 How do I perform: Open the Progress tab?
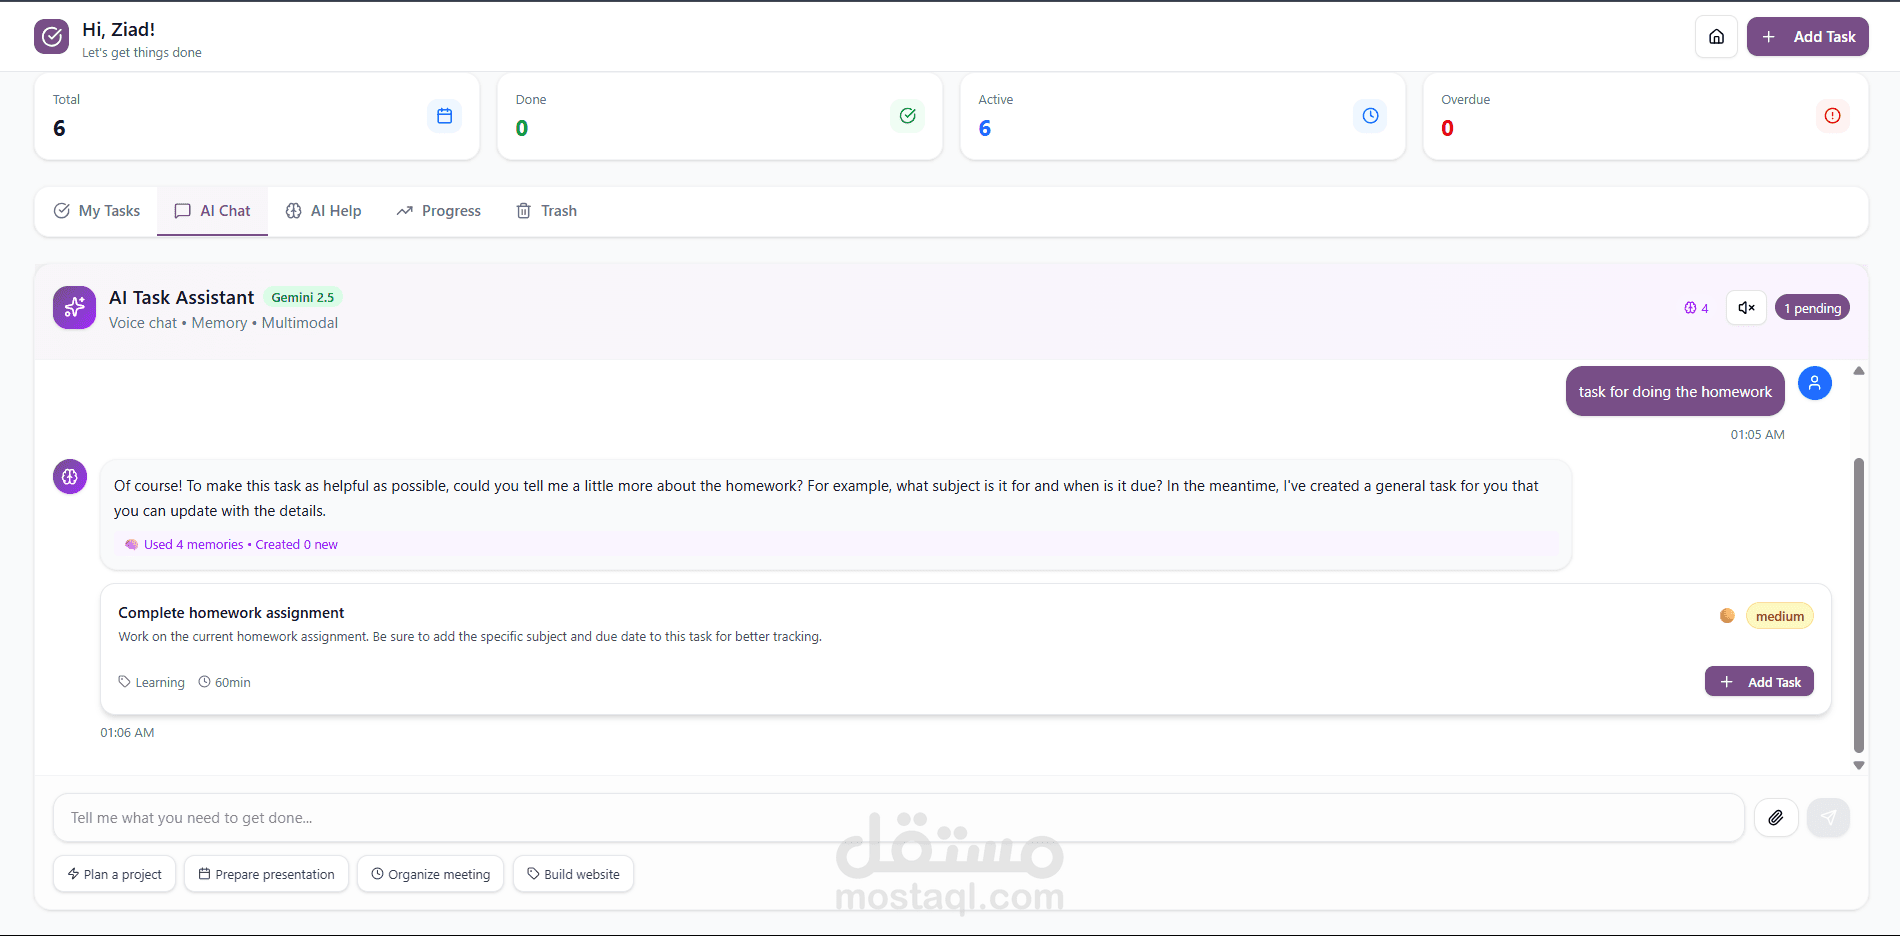click(x=438, y=211)
